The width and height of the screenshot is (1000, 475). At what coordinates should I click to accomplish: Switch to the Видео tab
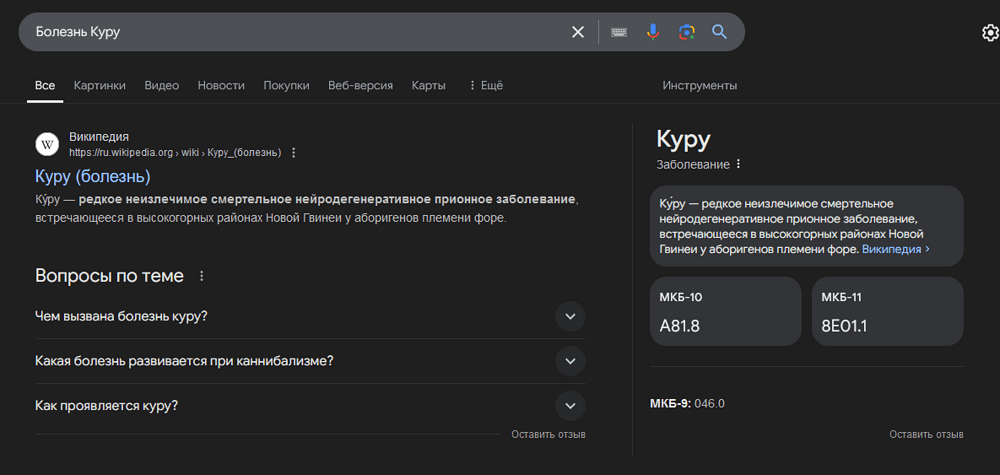[x=161, y=85]
